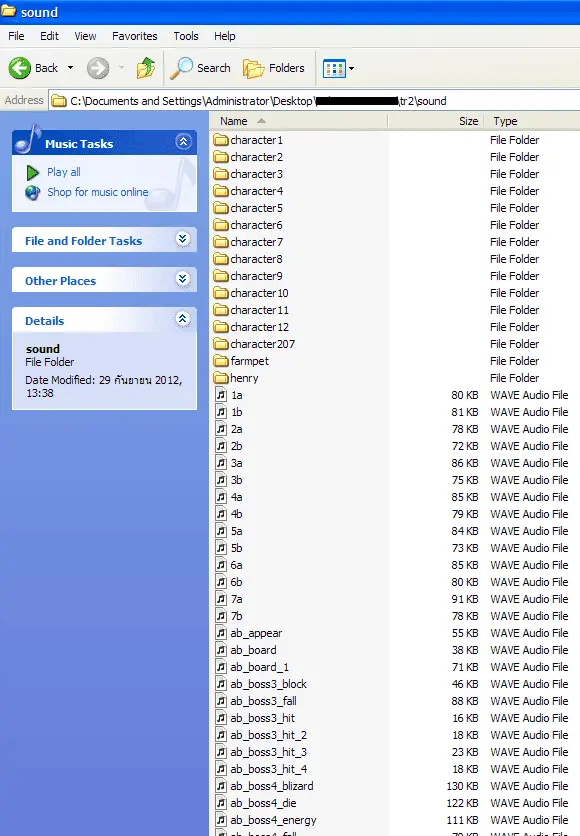Click the Address bar path field
The height and width of the screenshot is (836, 580).
click(315, 101)
